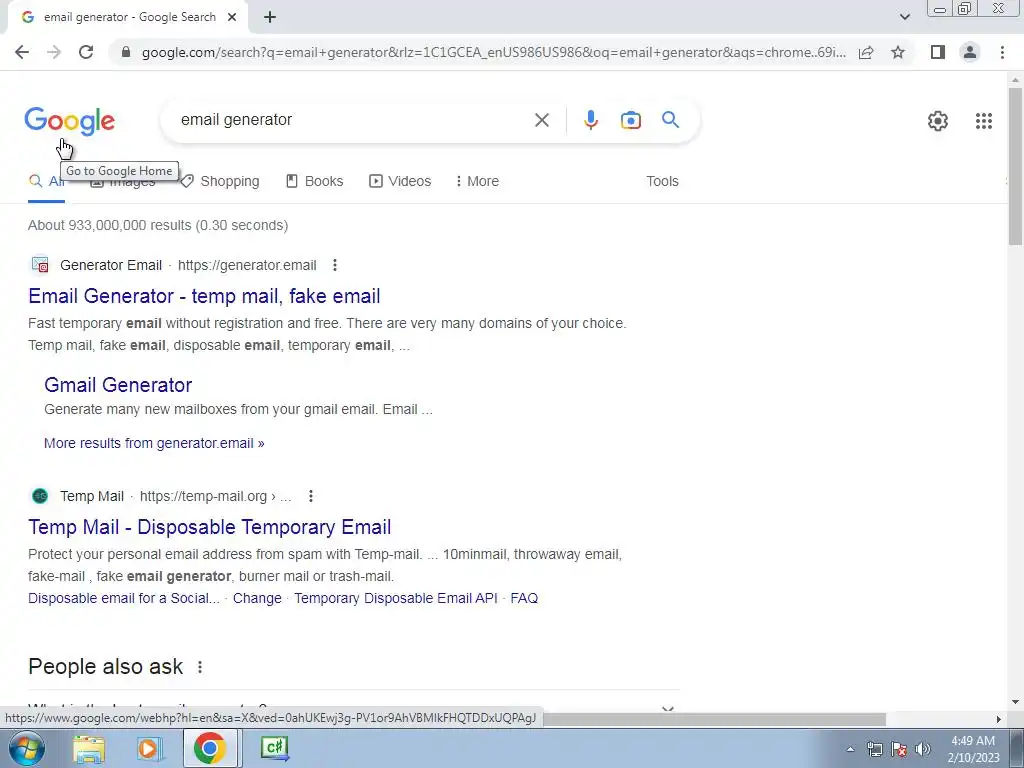Click the Generator Email site favicon
Viewport: 1024px width, 768px height.
[x=40, y=264]
